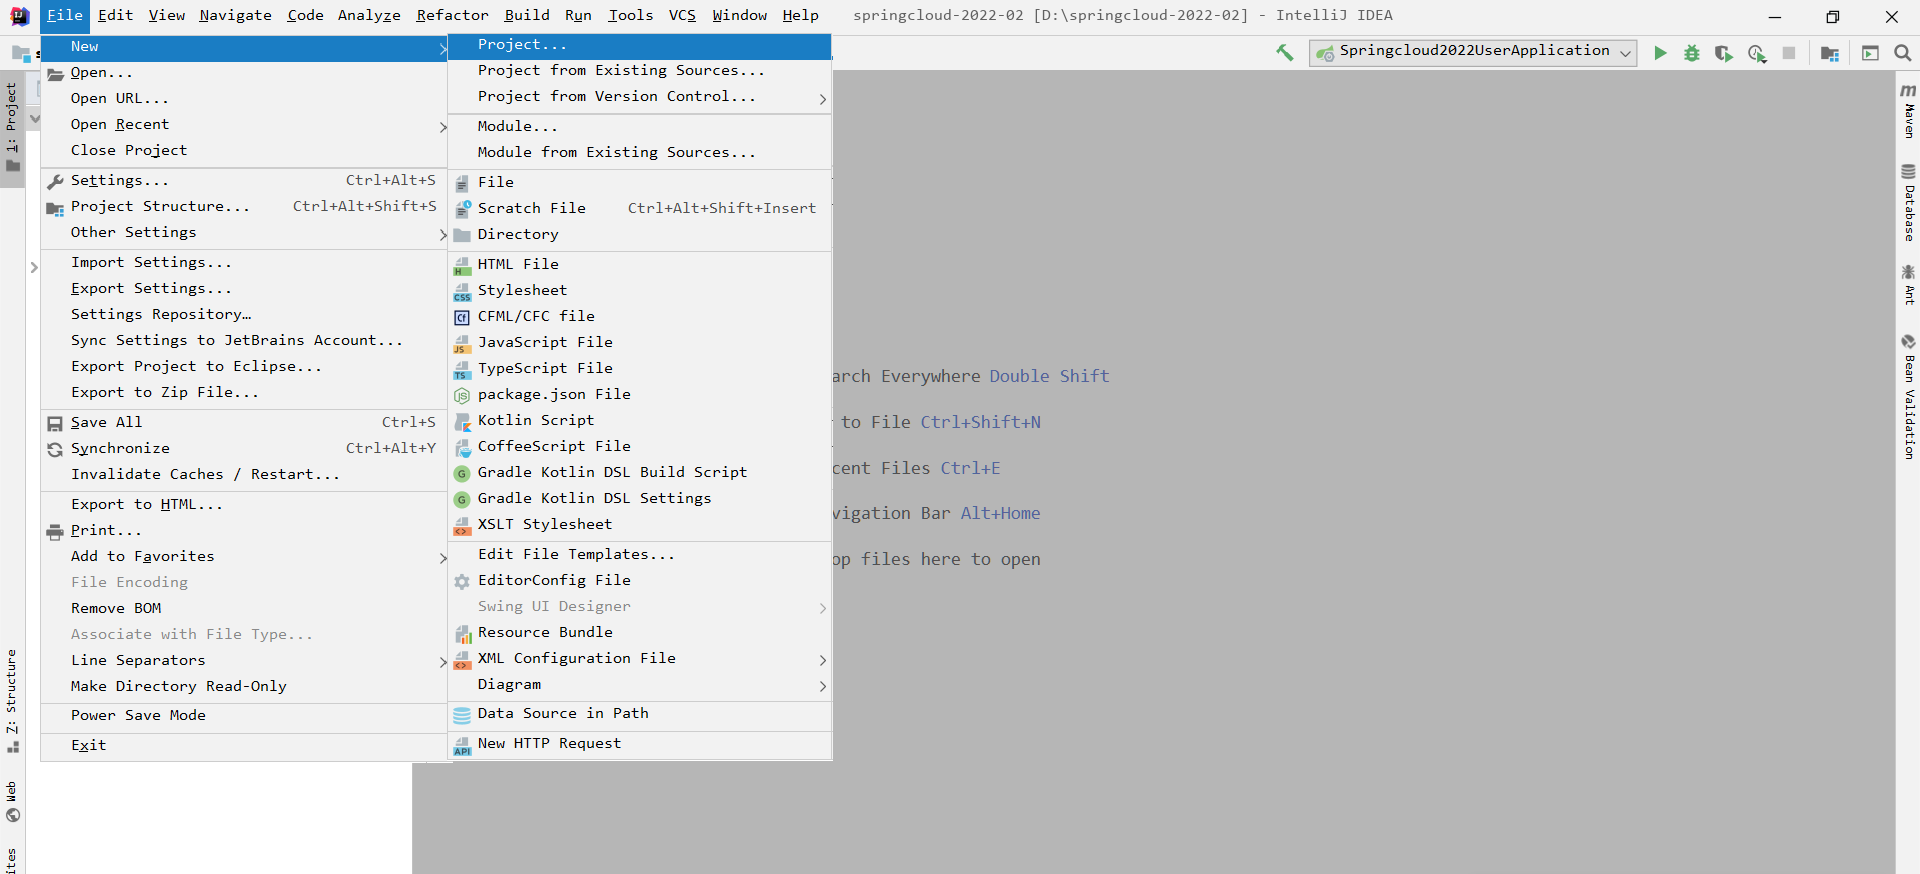This screenshot has width=1920, height=874.
Task: Create a new XSLT Stylesheet
Action: click(x=640, y=524)
